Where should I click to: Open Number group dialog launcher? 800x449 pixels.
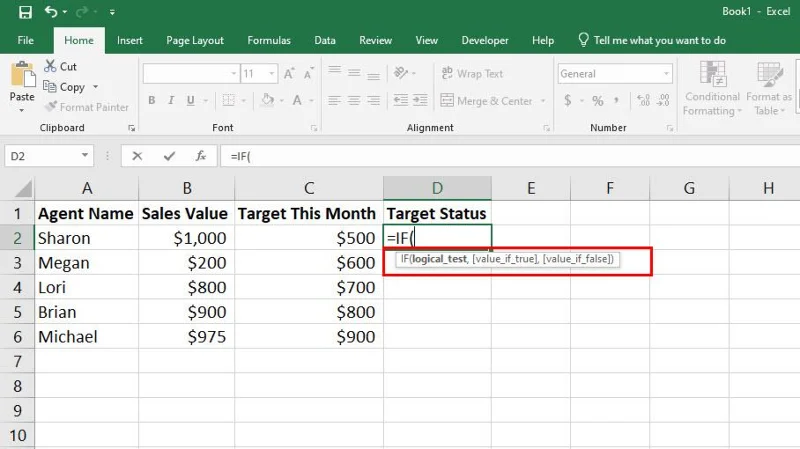[670, 128]
